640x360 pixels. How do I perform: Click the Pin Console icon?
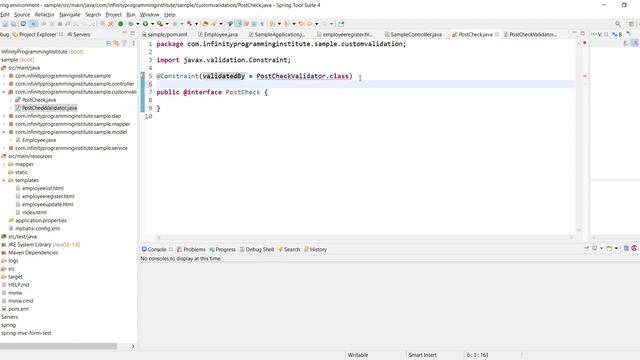587,248
